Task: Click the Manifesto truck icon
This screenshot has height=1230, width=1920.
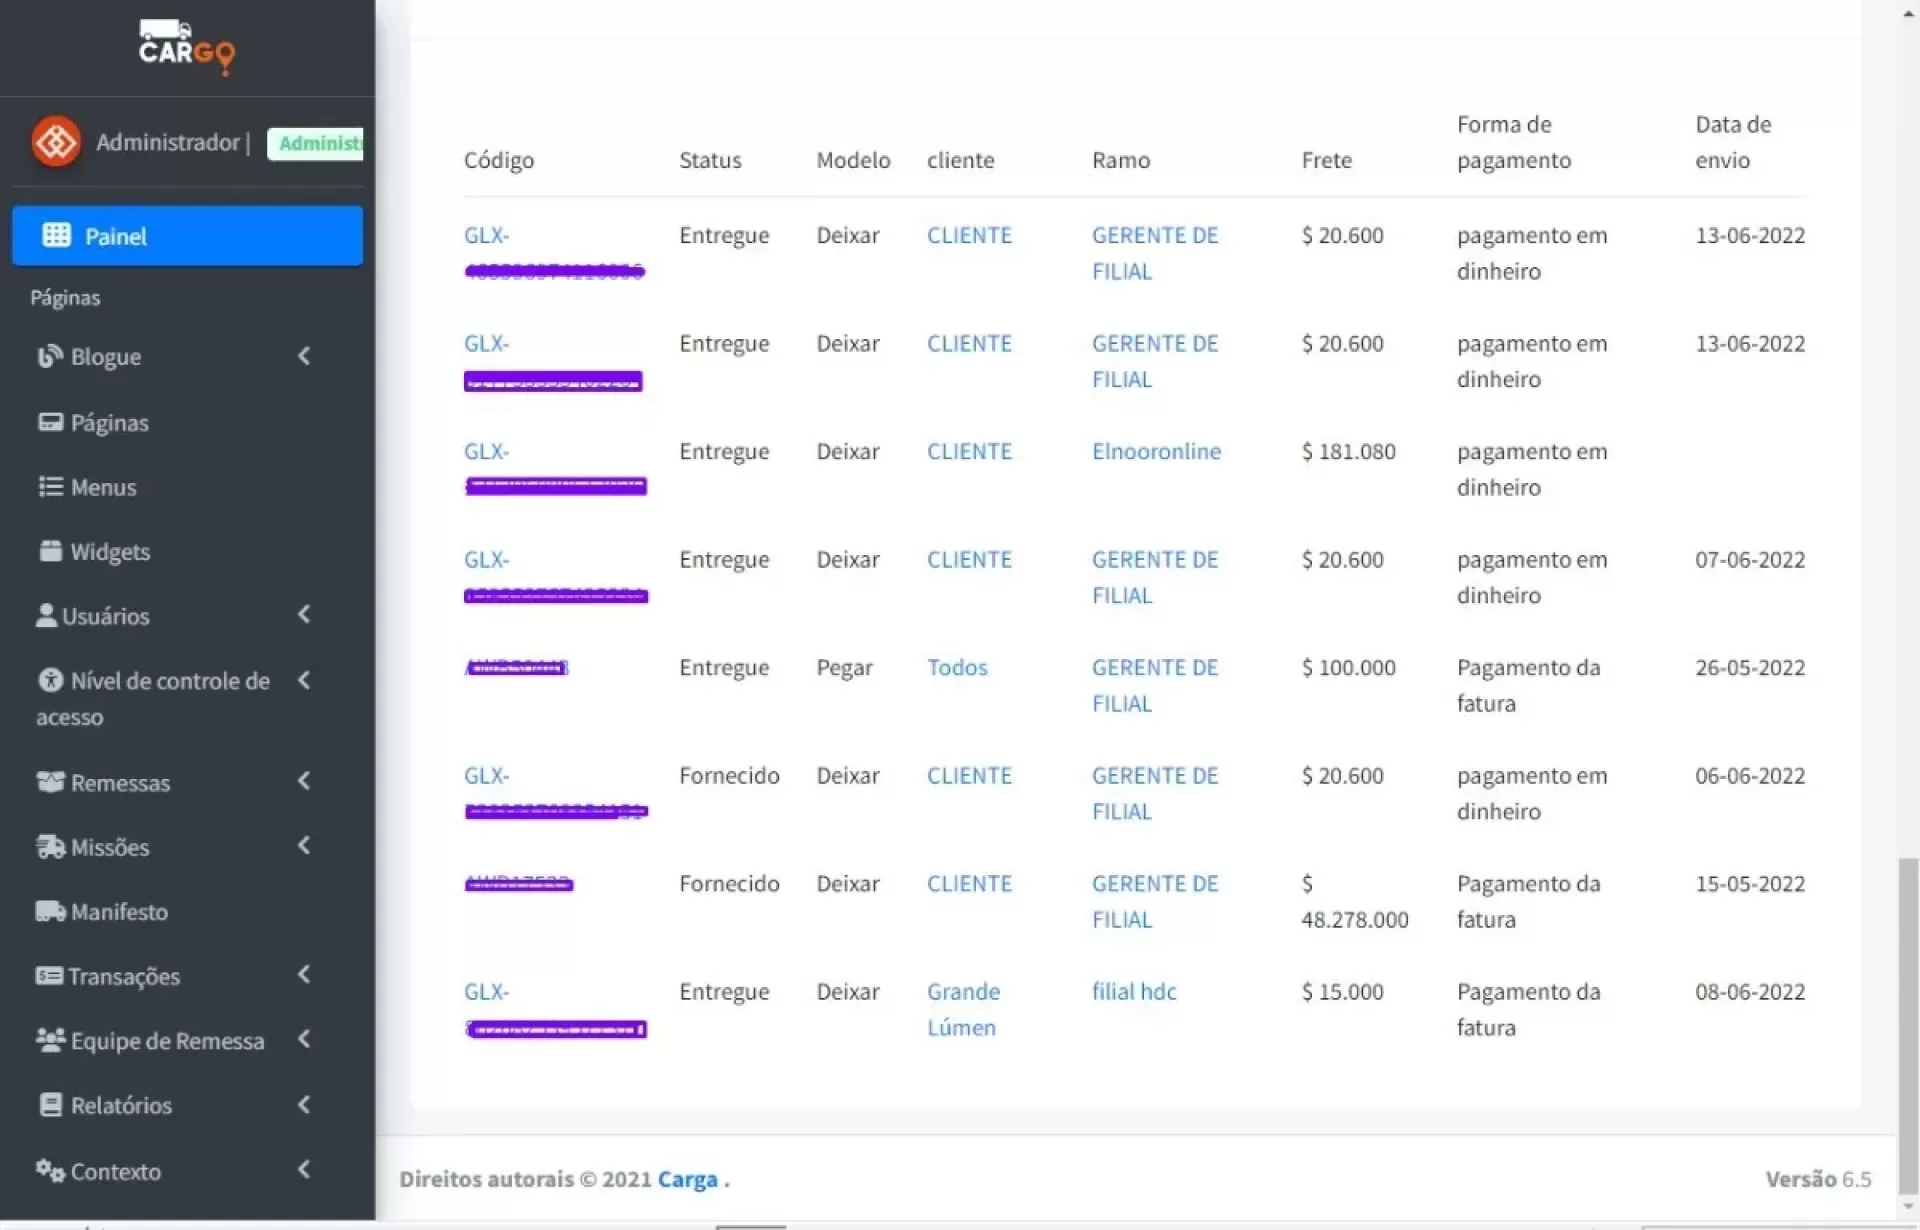Action: click(x=50, y=911)
